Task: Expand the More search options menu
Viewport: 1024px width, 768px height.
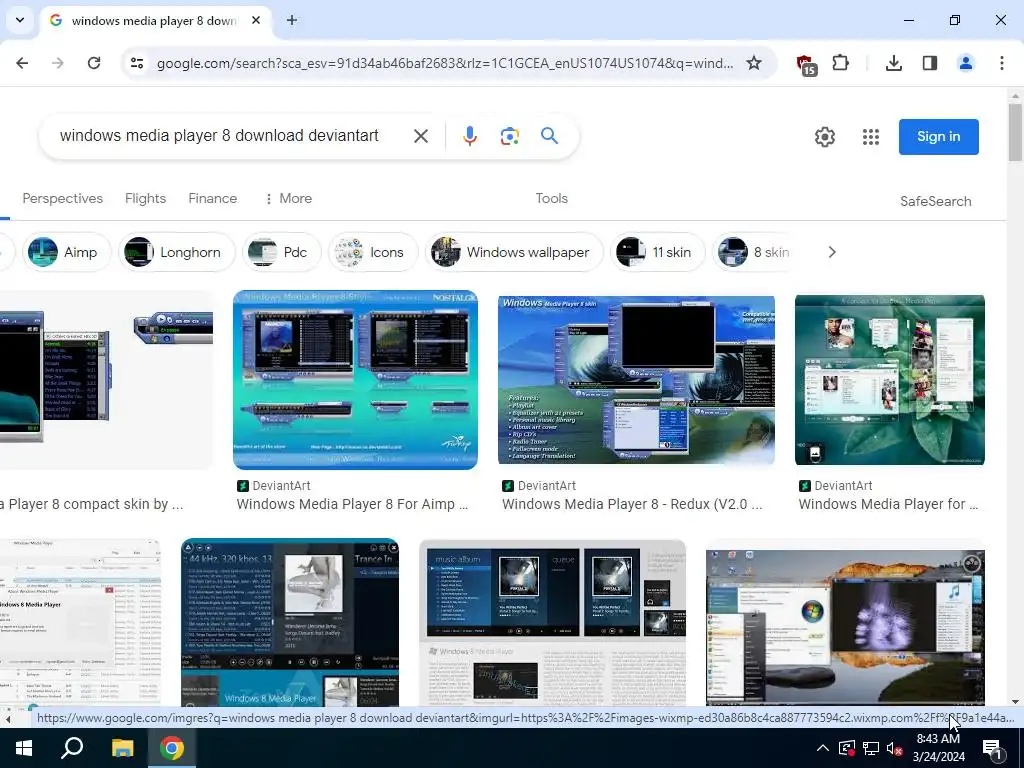Action: point(288,199)
